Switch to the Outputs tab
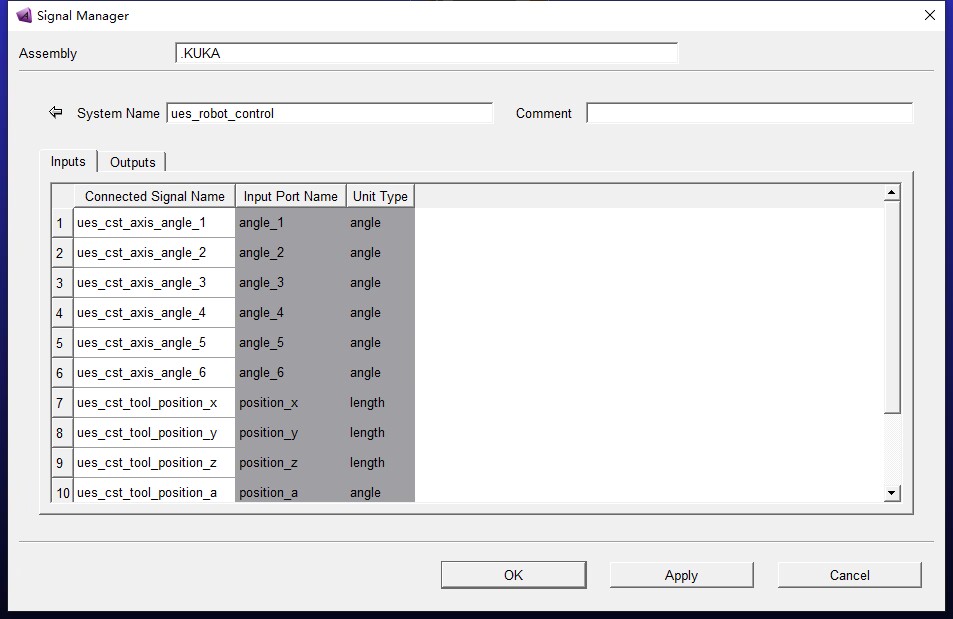This screenshot has height=619, width=953. 133,162
